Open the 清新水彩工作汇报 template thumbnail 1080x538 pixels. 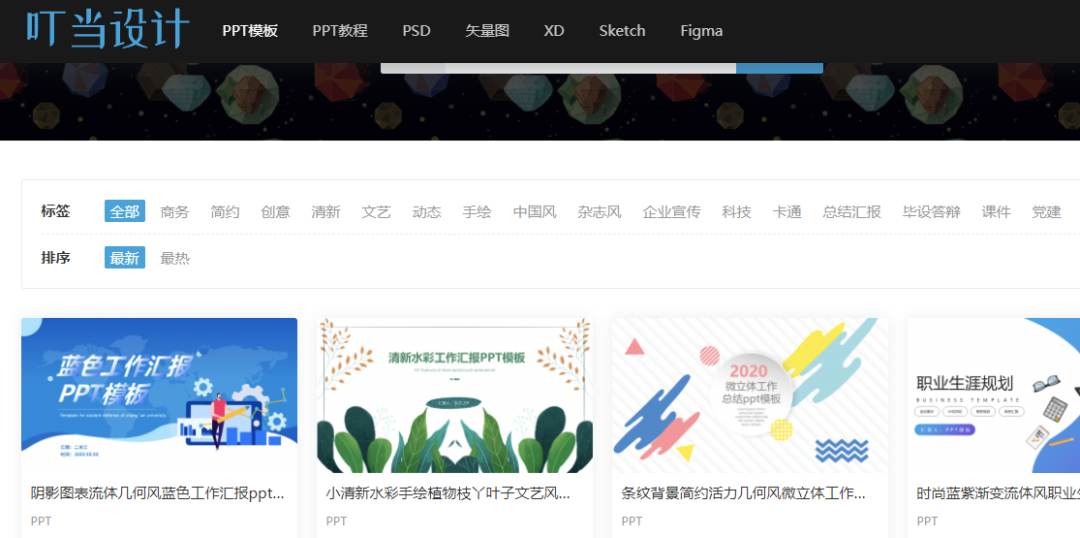pos(455,395)
